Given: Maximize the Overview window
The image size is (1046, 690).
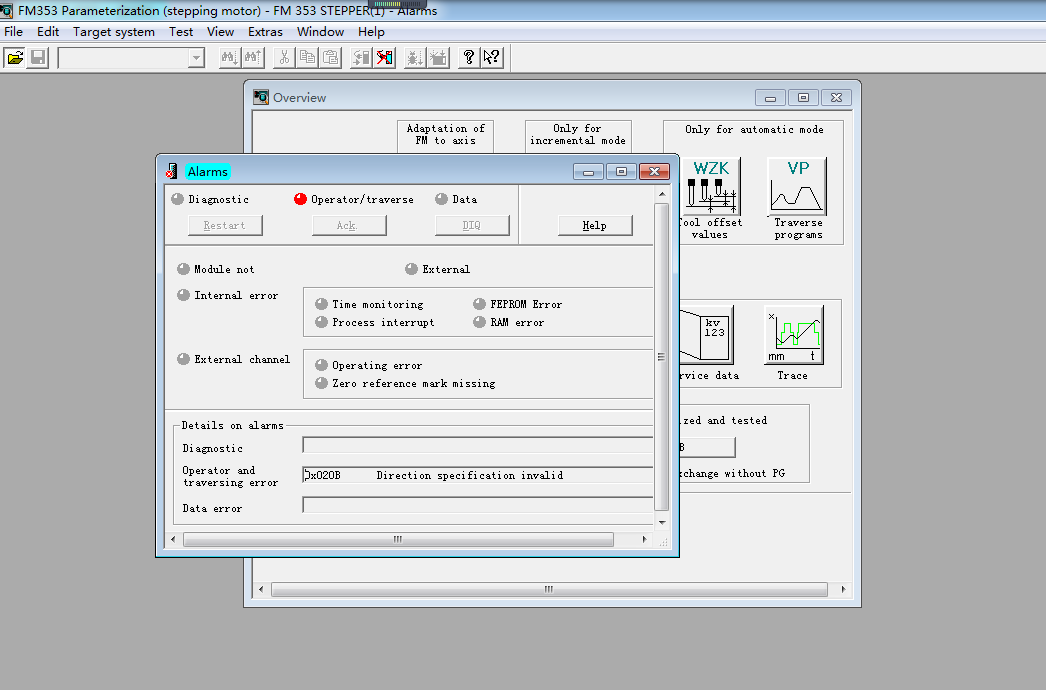Looking at the screenshot, I should 803,97.
